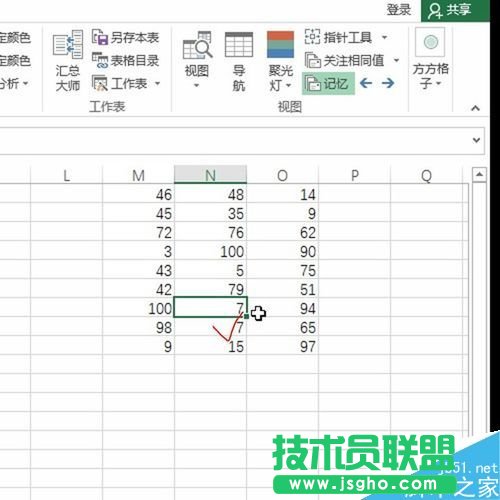This screenshot has width=500, height=500.
Task: Select the 指针工具 pointer tool
Action: (x=339, y=37)
